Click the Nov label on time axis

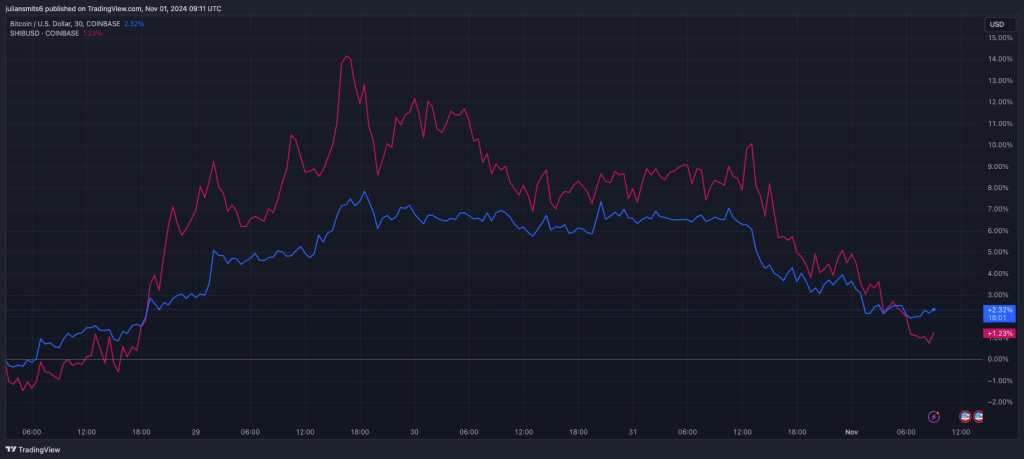pos(851,432)
